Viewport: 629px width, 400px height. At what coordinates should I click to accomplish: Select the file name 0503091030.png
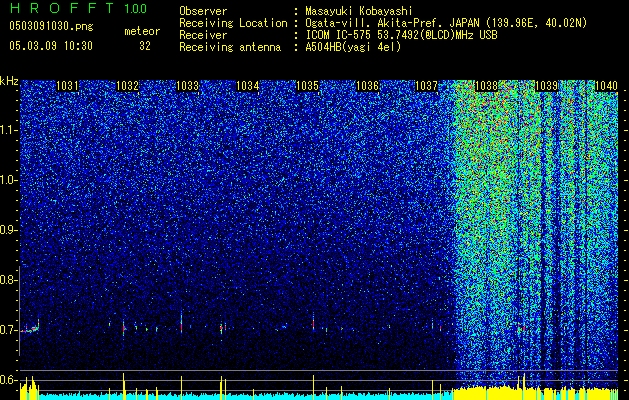(x=51, y=27)
